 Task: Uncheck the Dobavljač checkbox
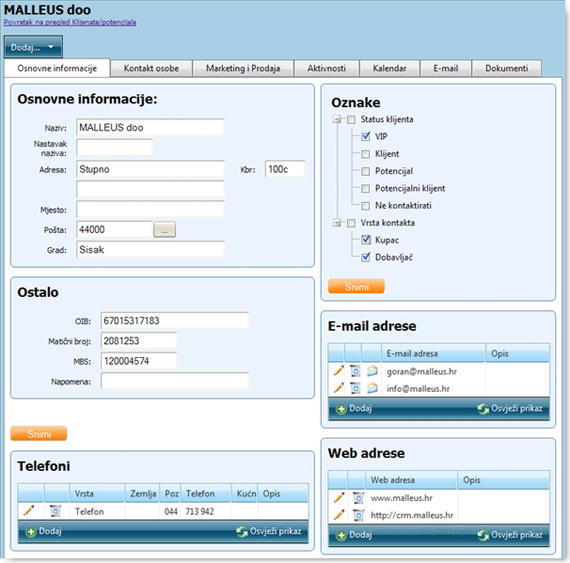(365, 257)
